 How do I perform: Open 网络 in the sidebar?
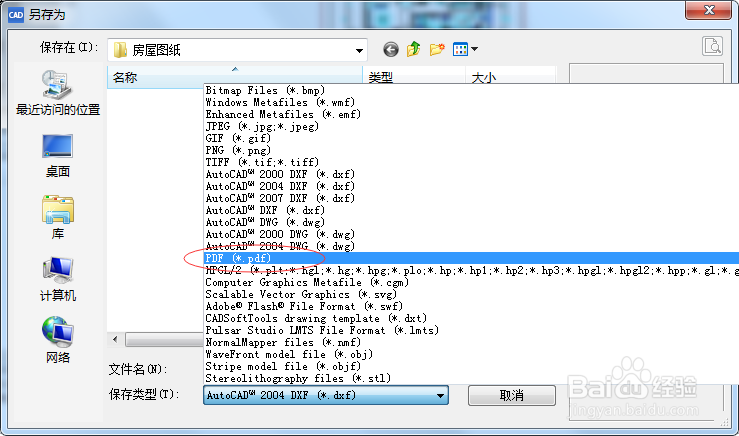57,340
